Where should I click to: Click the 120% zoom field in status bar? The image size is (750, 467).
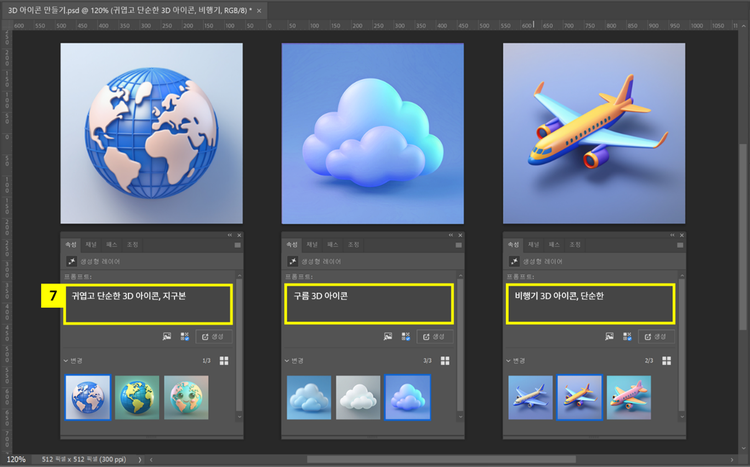(16, 459)
